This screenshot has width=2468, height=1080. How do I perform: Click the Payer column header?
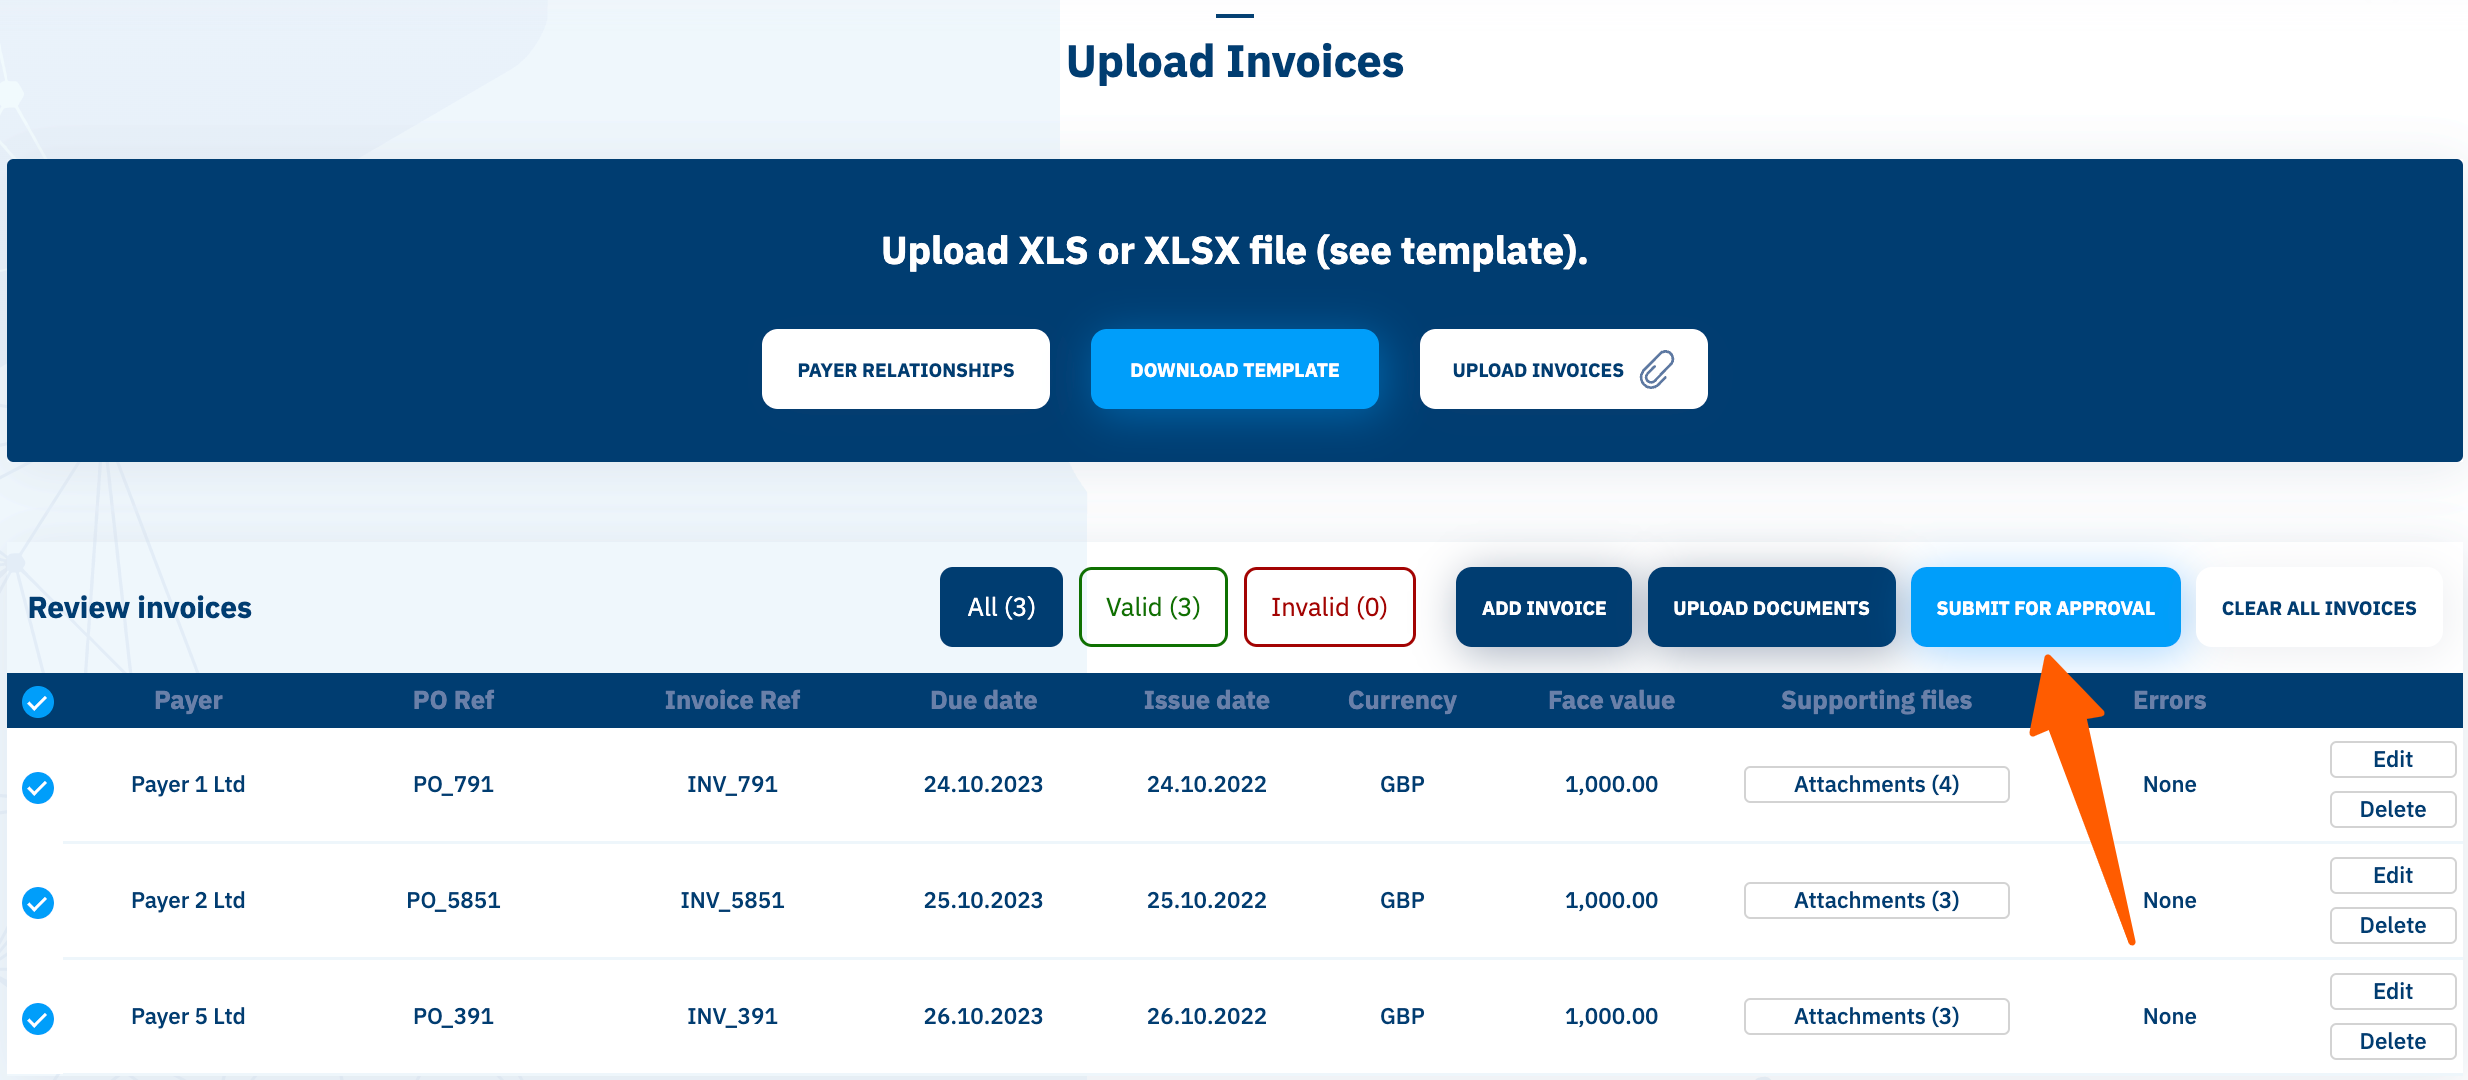point(188,700)
